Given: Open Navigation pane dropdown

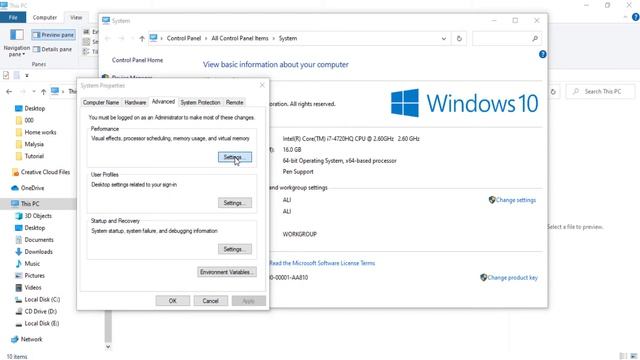Looking at the screenshot, I should [17, 43].
